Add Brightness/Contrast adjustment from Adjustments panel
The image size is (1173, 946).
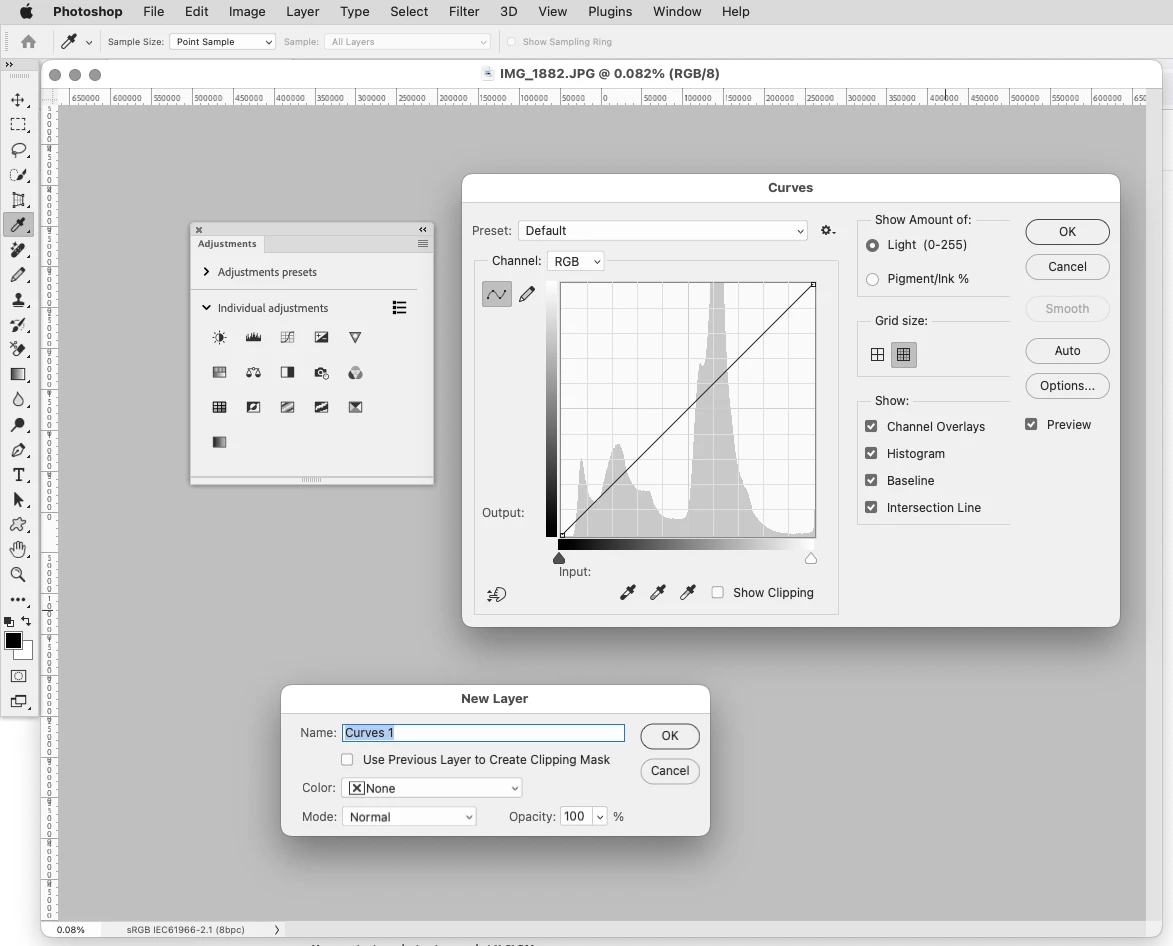(x=219, y=337)
